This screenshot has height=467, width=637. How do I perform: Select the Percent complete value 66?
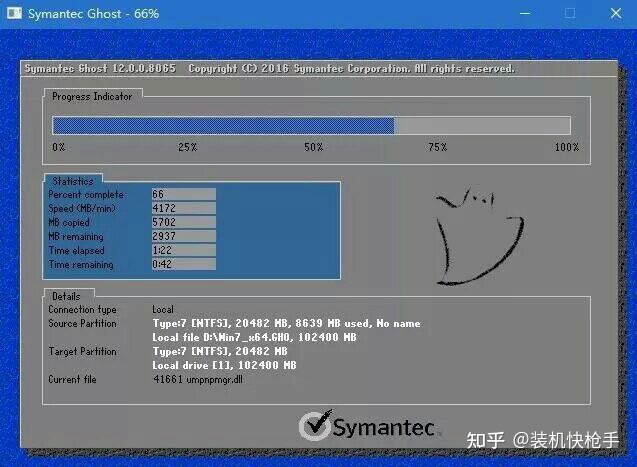click(184, 194)
